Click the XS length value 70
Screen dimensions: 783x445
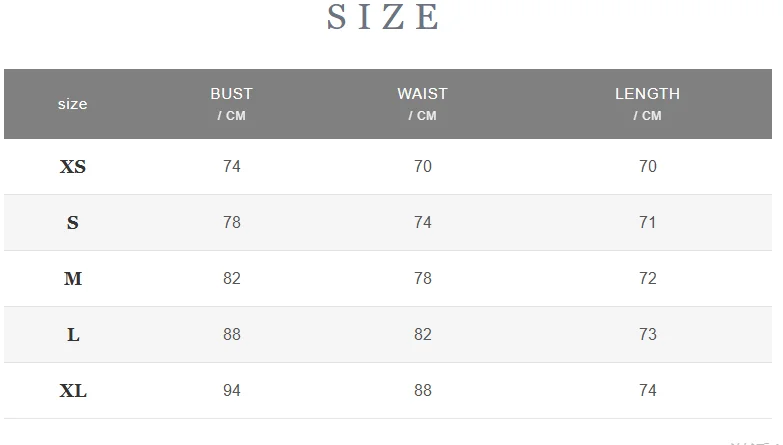[648, 166]
